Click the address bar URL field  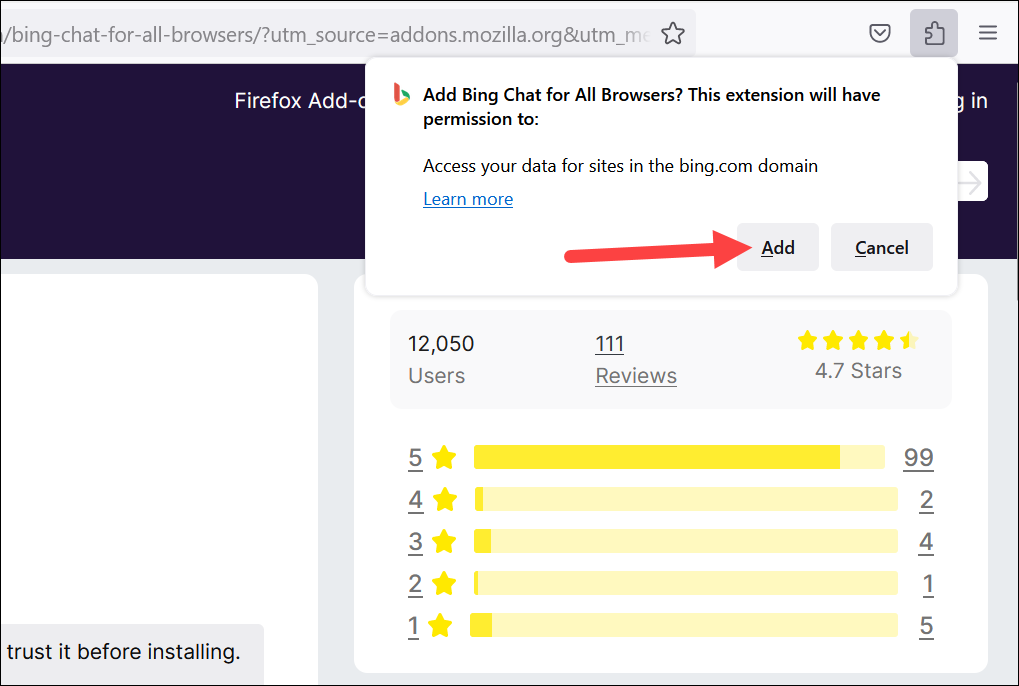(300, 33)
